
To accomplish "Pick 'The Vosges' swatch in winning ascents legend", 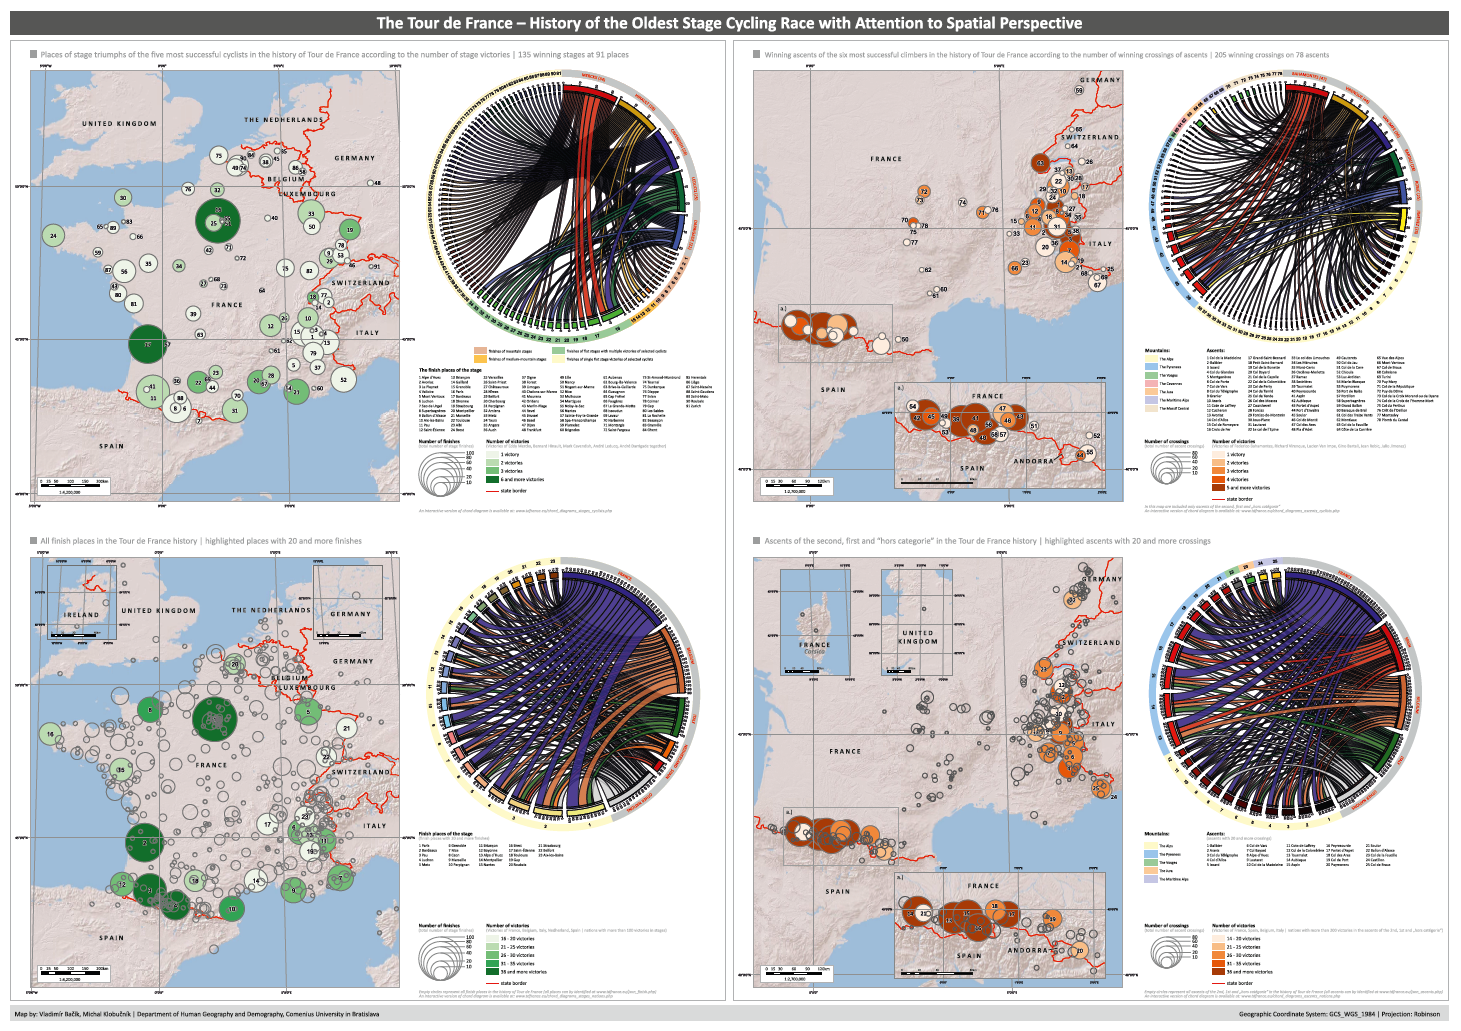I will [x=1151, y=375].
